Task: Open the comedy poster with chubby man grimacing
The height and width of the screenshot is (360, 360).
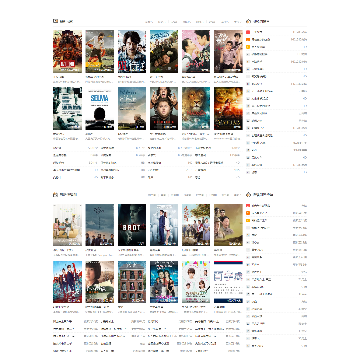Action: click(x=164, y=108)
